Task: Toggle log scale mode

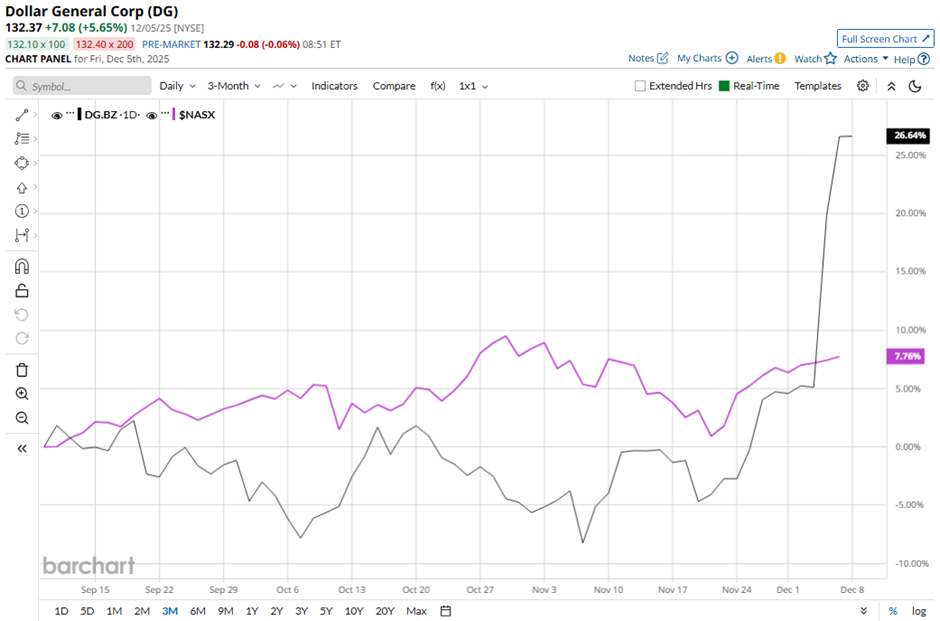Action: [919, 611]
